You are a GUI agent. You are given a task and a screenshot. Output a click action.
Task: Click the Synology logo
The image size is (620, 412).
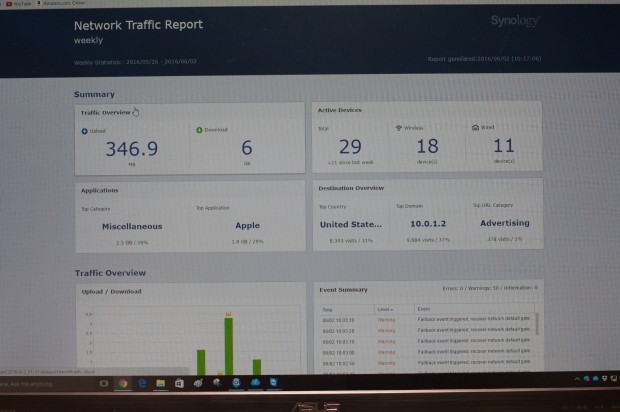(x=517, y=20)
